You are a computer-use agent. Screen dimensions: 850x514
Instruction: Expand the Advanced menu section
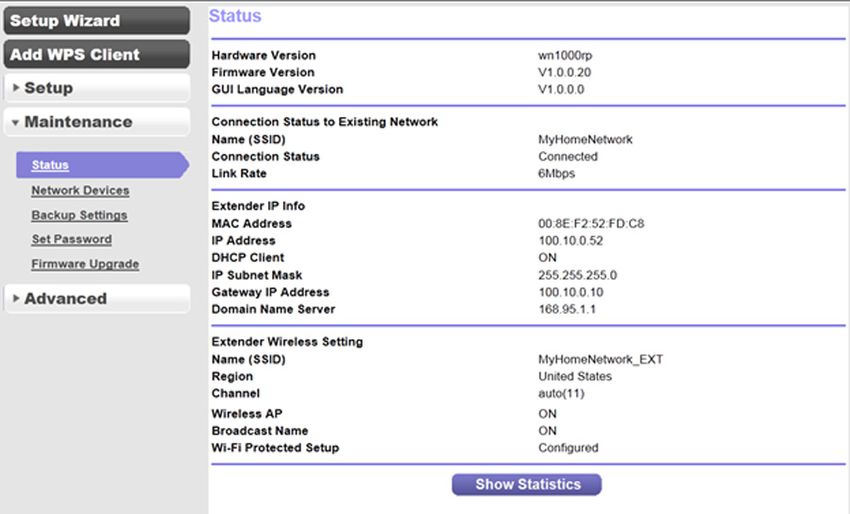click(x=96, y=298)
